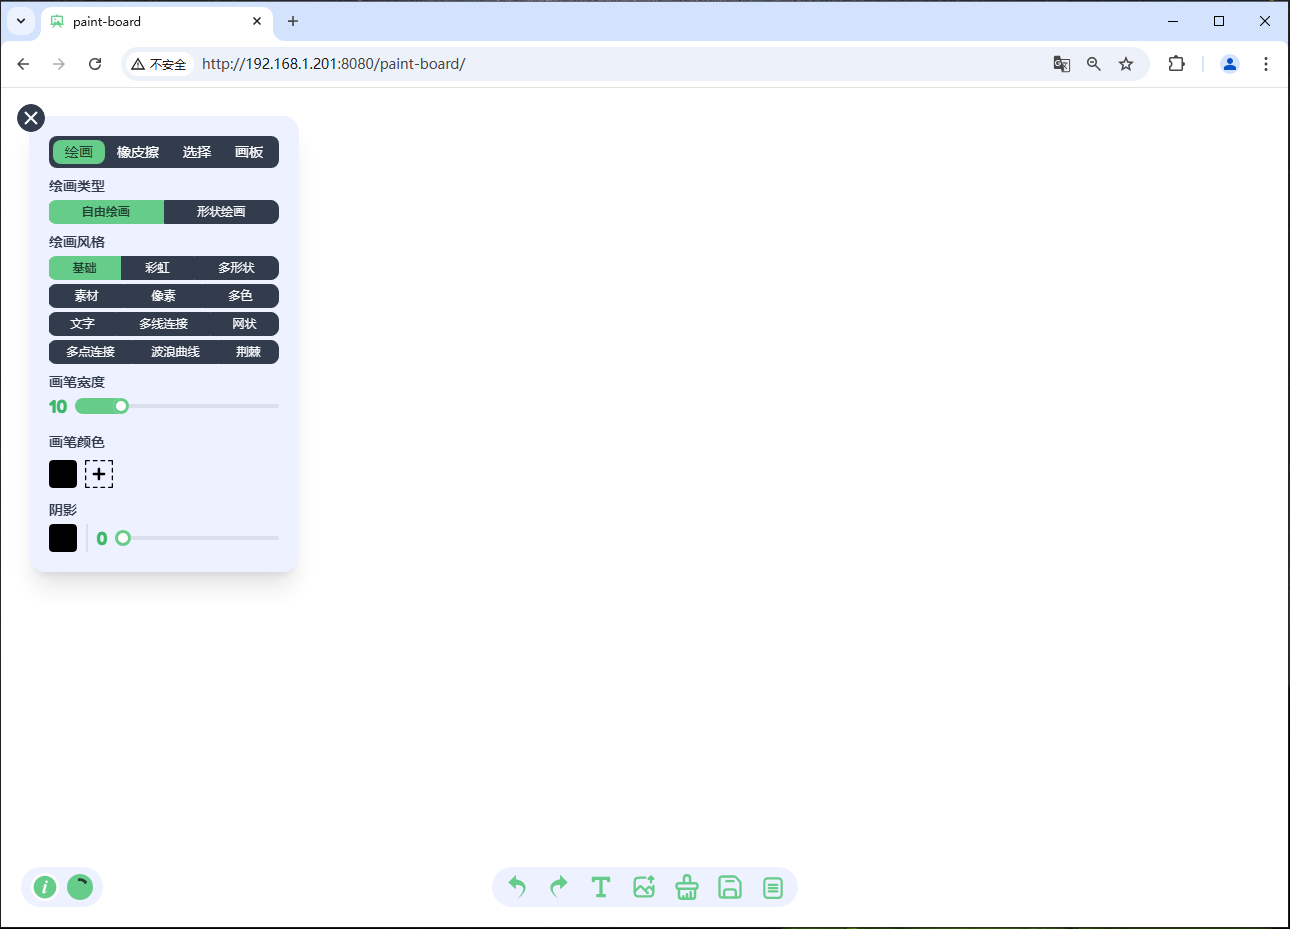The height and width of the screenshot is (929, 1290).
Task: Open the black 画笔颜色 color swatch
Action: click(x=63, y=474)
